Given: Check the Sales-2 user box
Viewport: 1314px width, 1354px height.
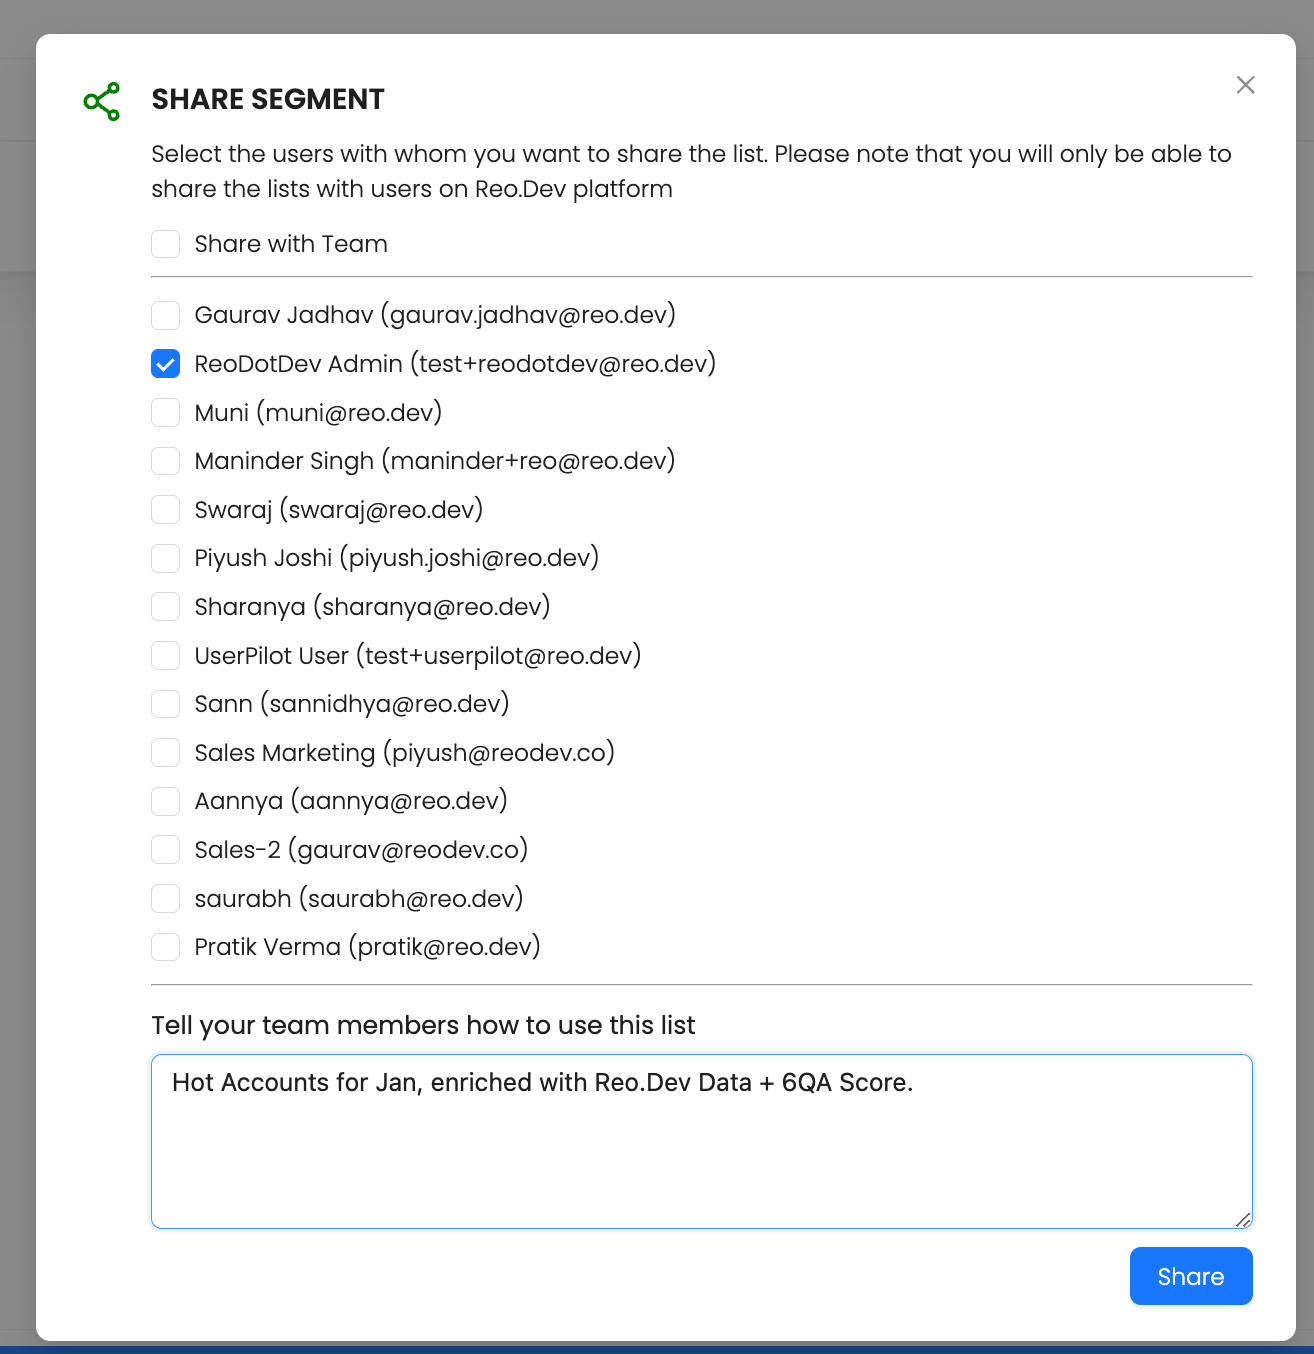Looking at the screenshot, I should [x=166, y=850].
